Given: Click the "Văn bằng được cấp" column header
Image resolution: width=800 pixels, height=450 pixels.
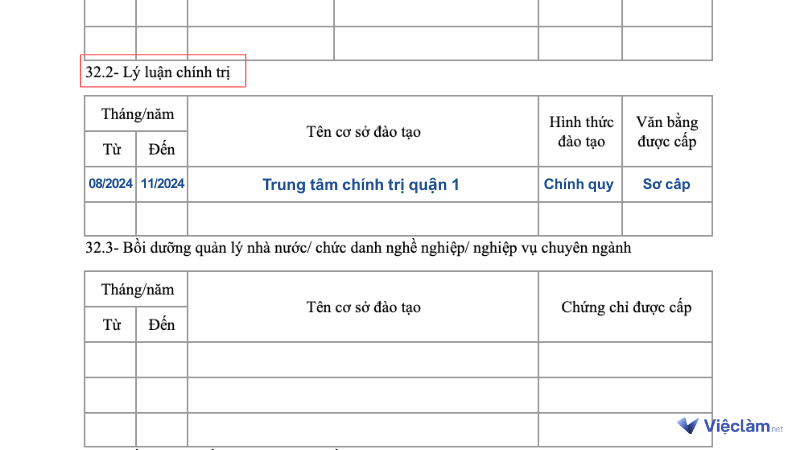Looking at the screenshot, I should (x=666, y=132).
